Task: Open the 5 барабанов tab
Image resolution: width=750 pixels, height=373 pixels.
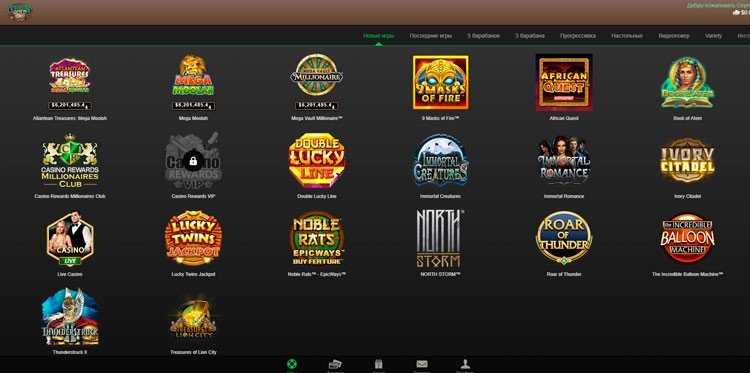Action: point(484,36)
